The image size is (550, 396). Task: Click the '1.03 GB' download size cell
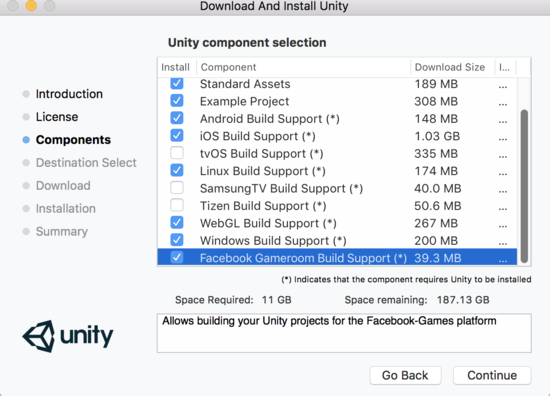[437, 136]
